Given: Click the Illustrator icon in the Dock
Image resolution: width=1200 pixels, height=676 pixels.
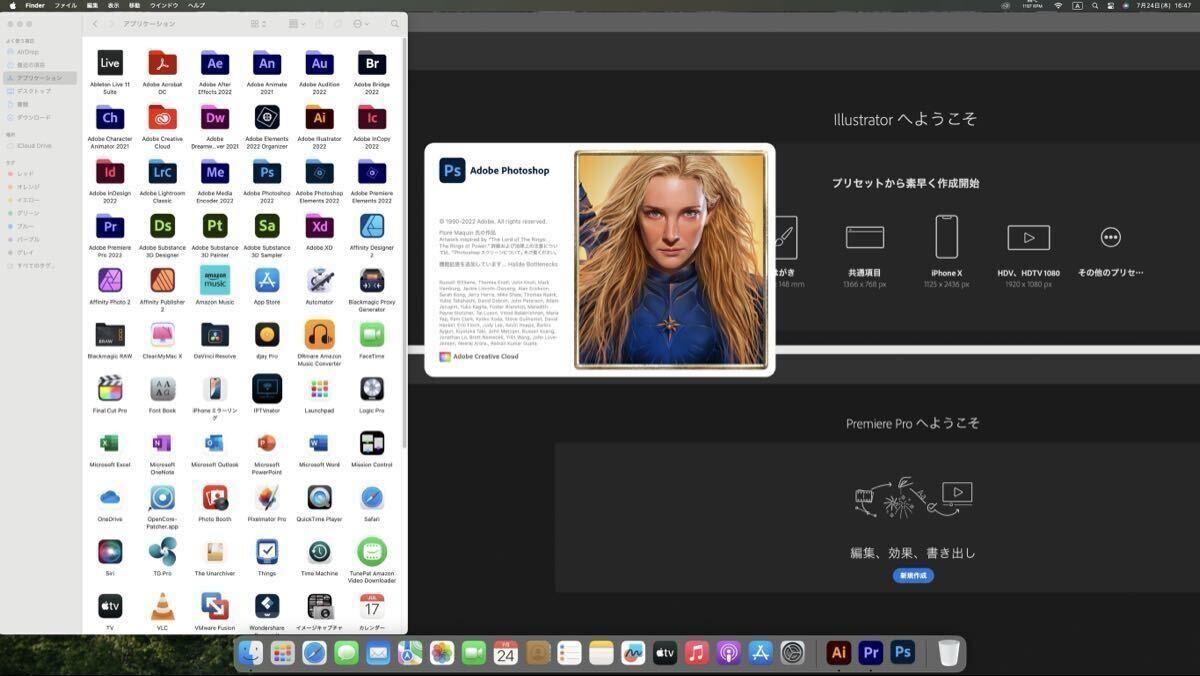Looking at the screenshot, I should pyautogui.click(x=839, y=653).
